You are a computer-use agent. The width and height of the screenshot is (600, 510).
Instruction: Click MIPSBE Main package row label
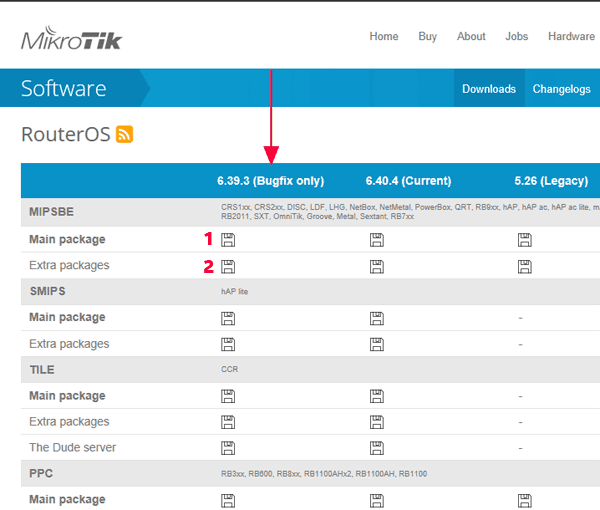point(67,240)
